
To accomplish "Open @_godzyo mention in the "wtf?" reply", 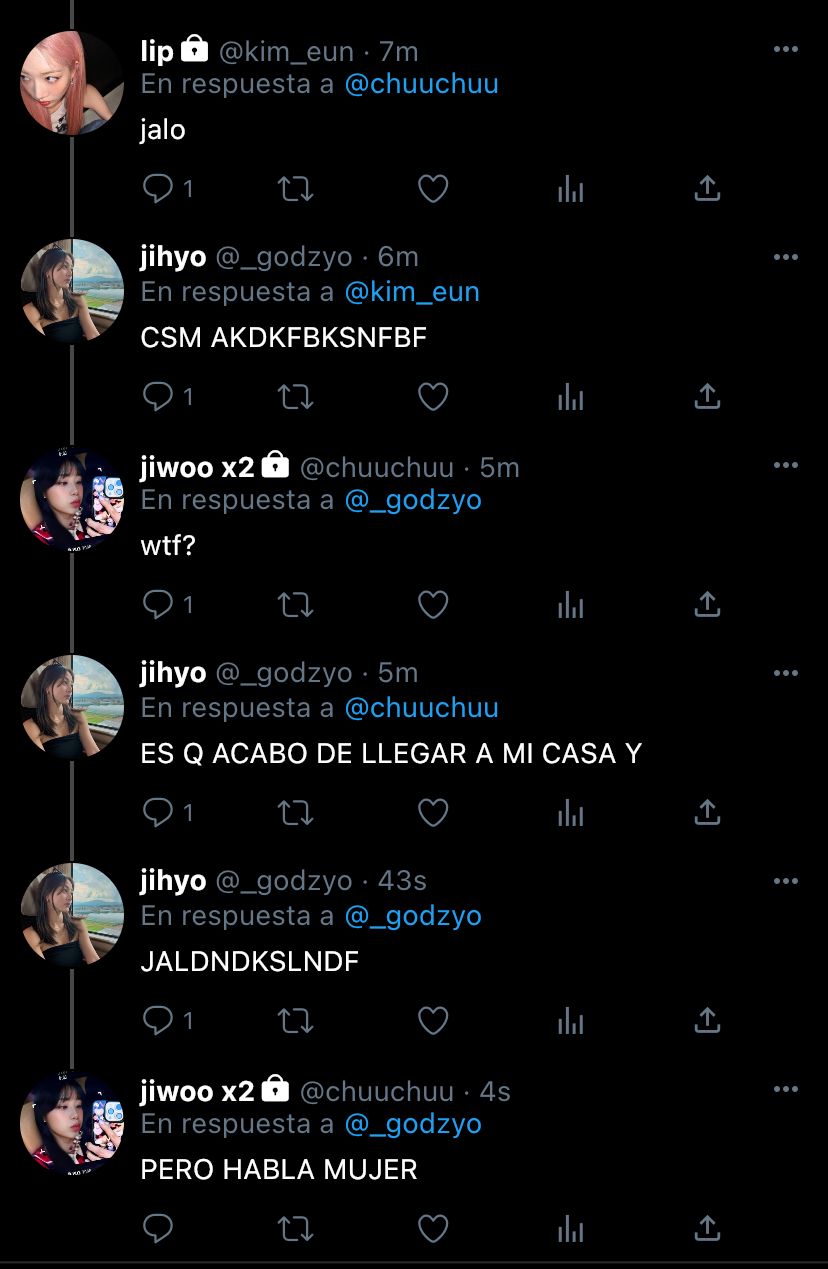I will 413,500.
